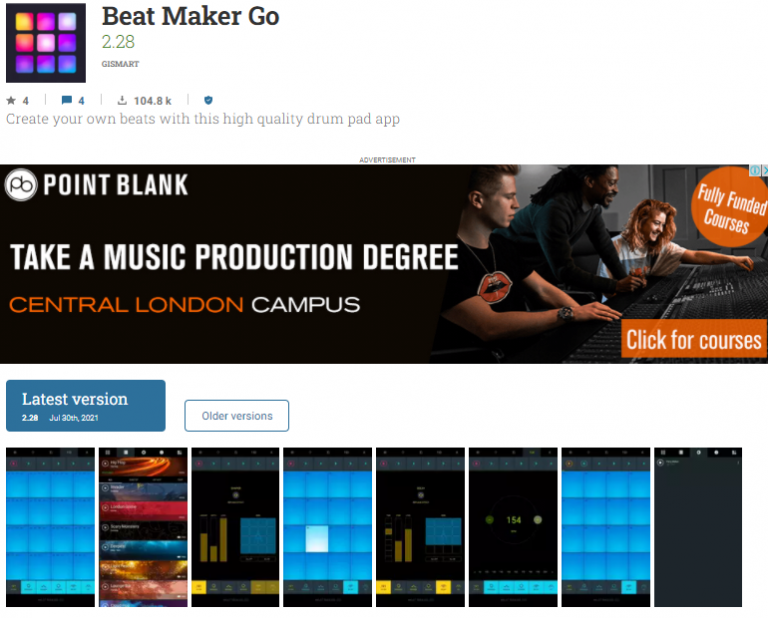
Task: Click the AdChoices info icon
Action: coord(755,170)
